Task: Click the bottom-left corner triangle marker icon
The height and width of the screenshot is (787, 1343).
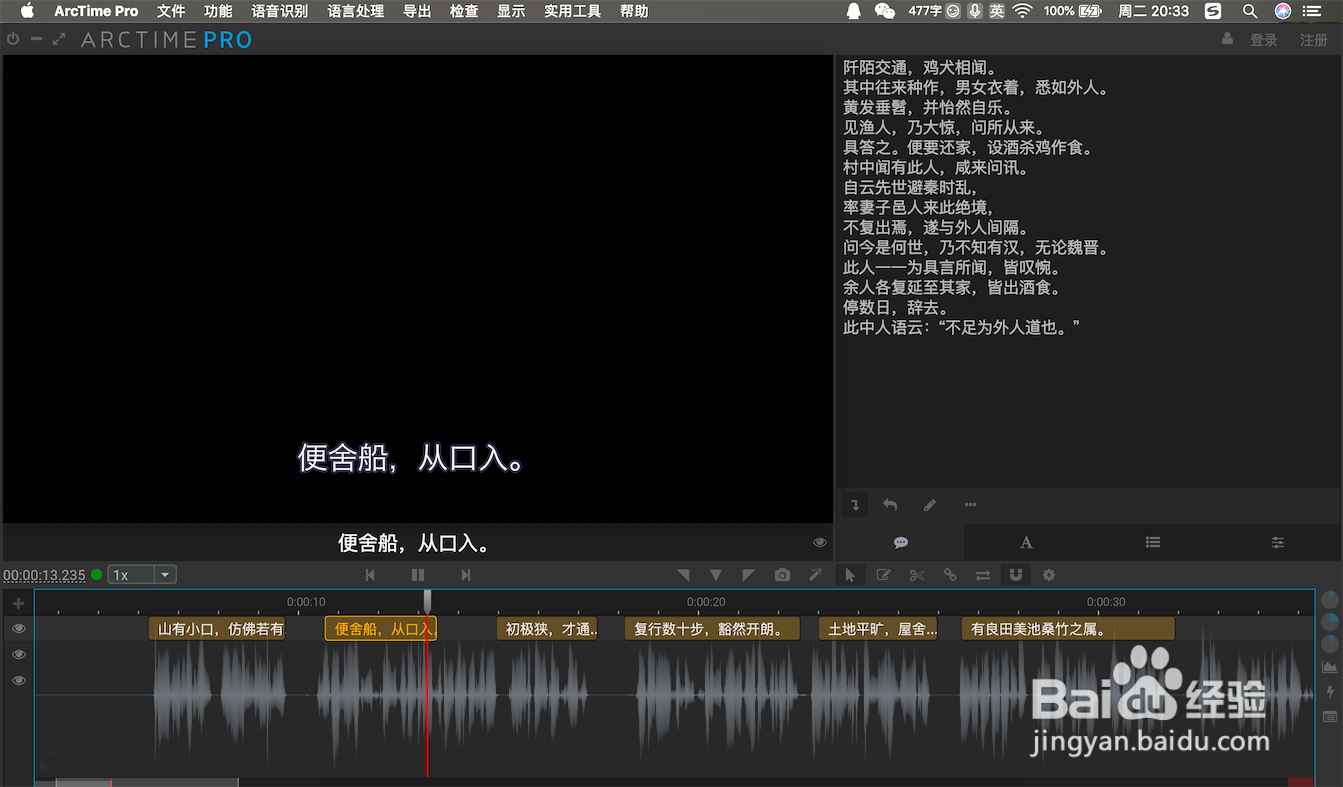Action: pos(748,575)
